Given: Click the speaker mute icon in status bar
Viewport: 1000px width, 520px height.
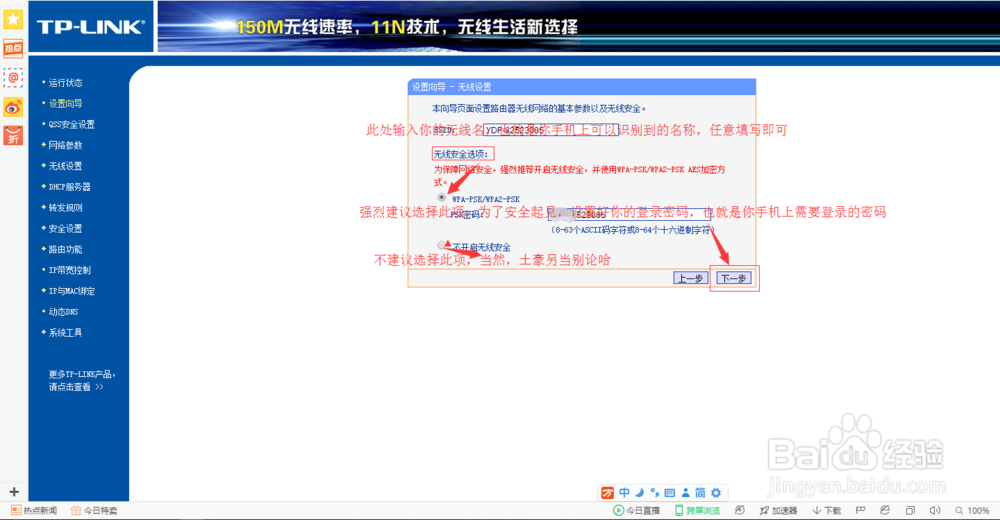Looking at the screenshot, I should coord(935,510).
